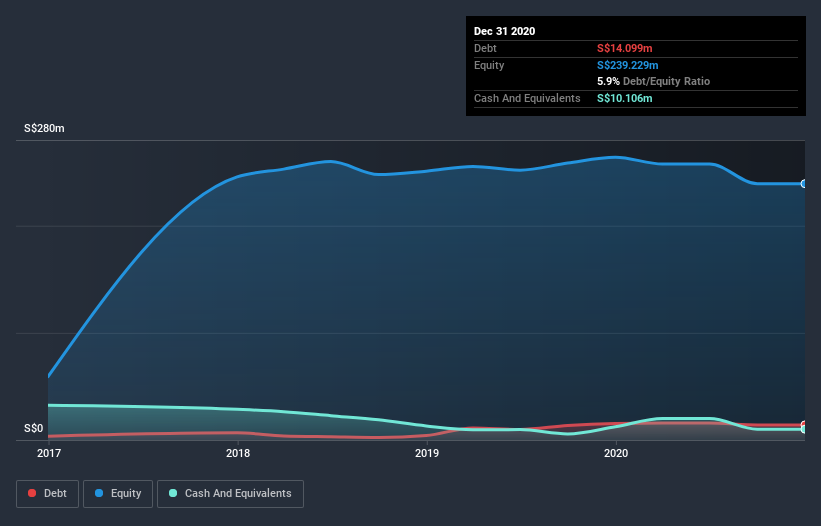Viewport: 821px width, 526px height.
Task: Click the 2020 x-axis label
Action: [x=616, y=453]
